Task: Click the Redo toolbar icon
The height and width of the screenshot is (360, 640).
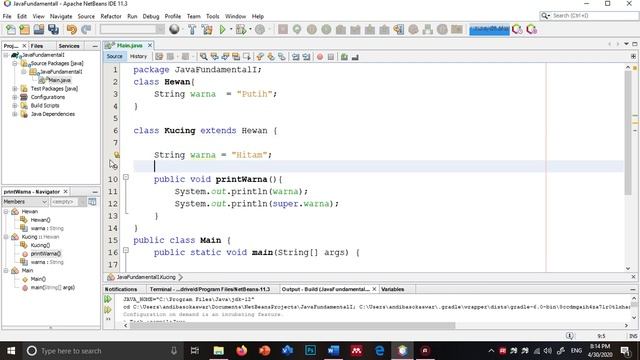Action: 86,29
